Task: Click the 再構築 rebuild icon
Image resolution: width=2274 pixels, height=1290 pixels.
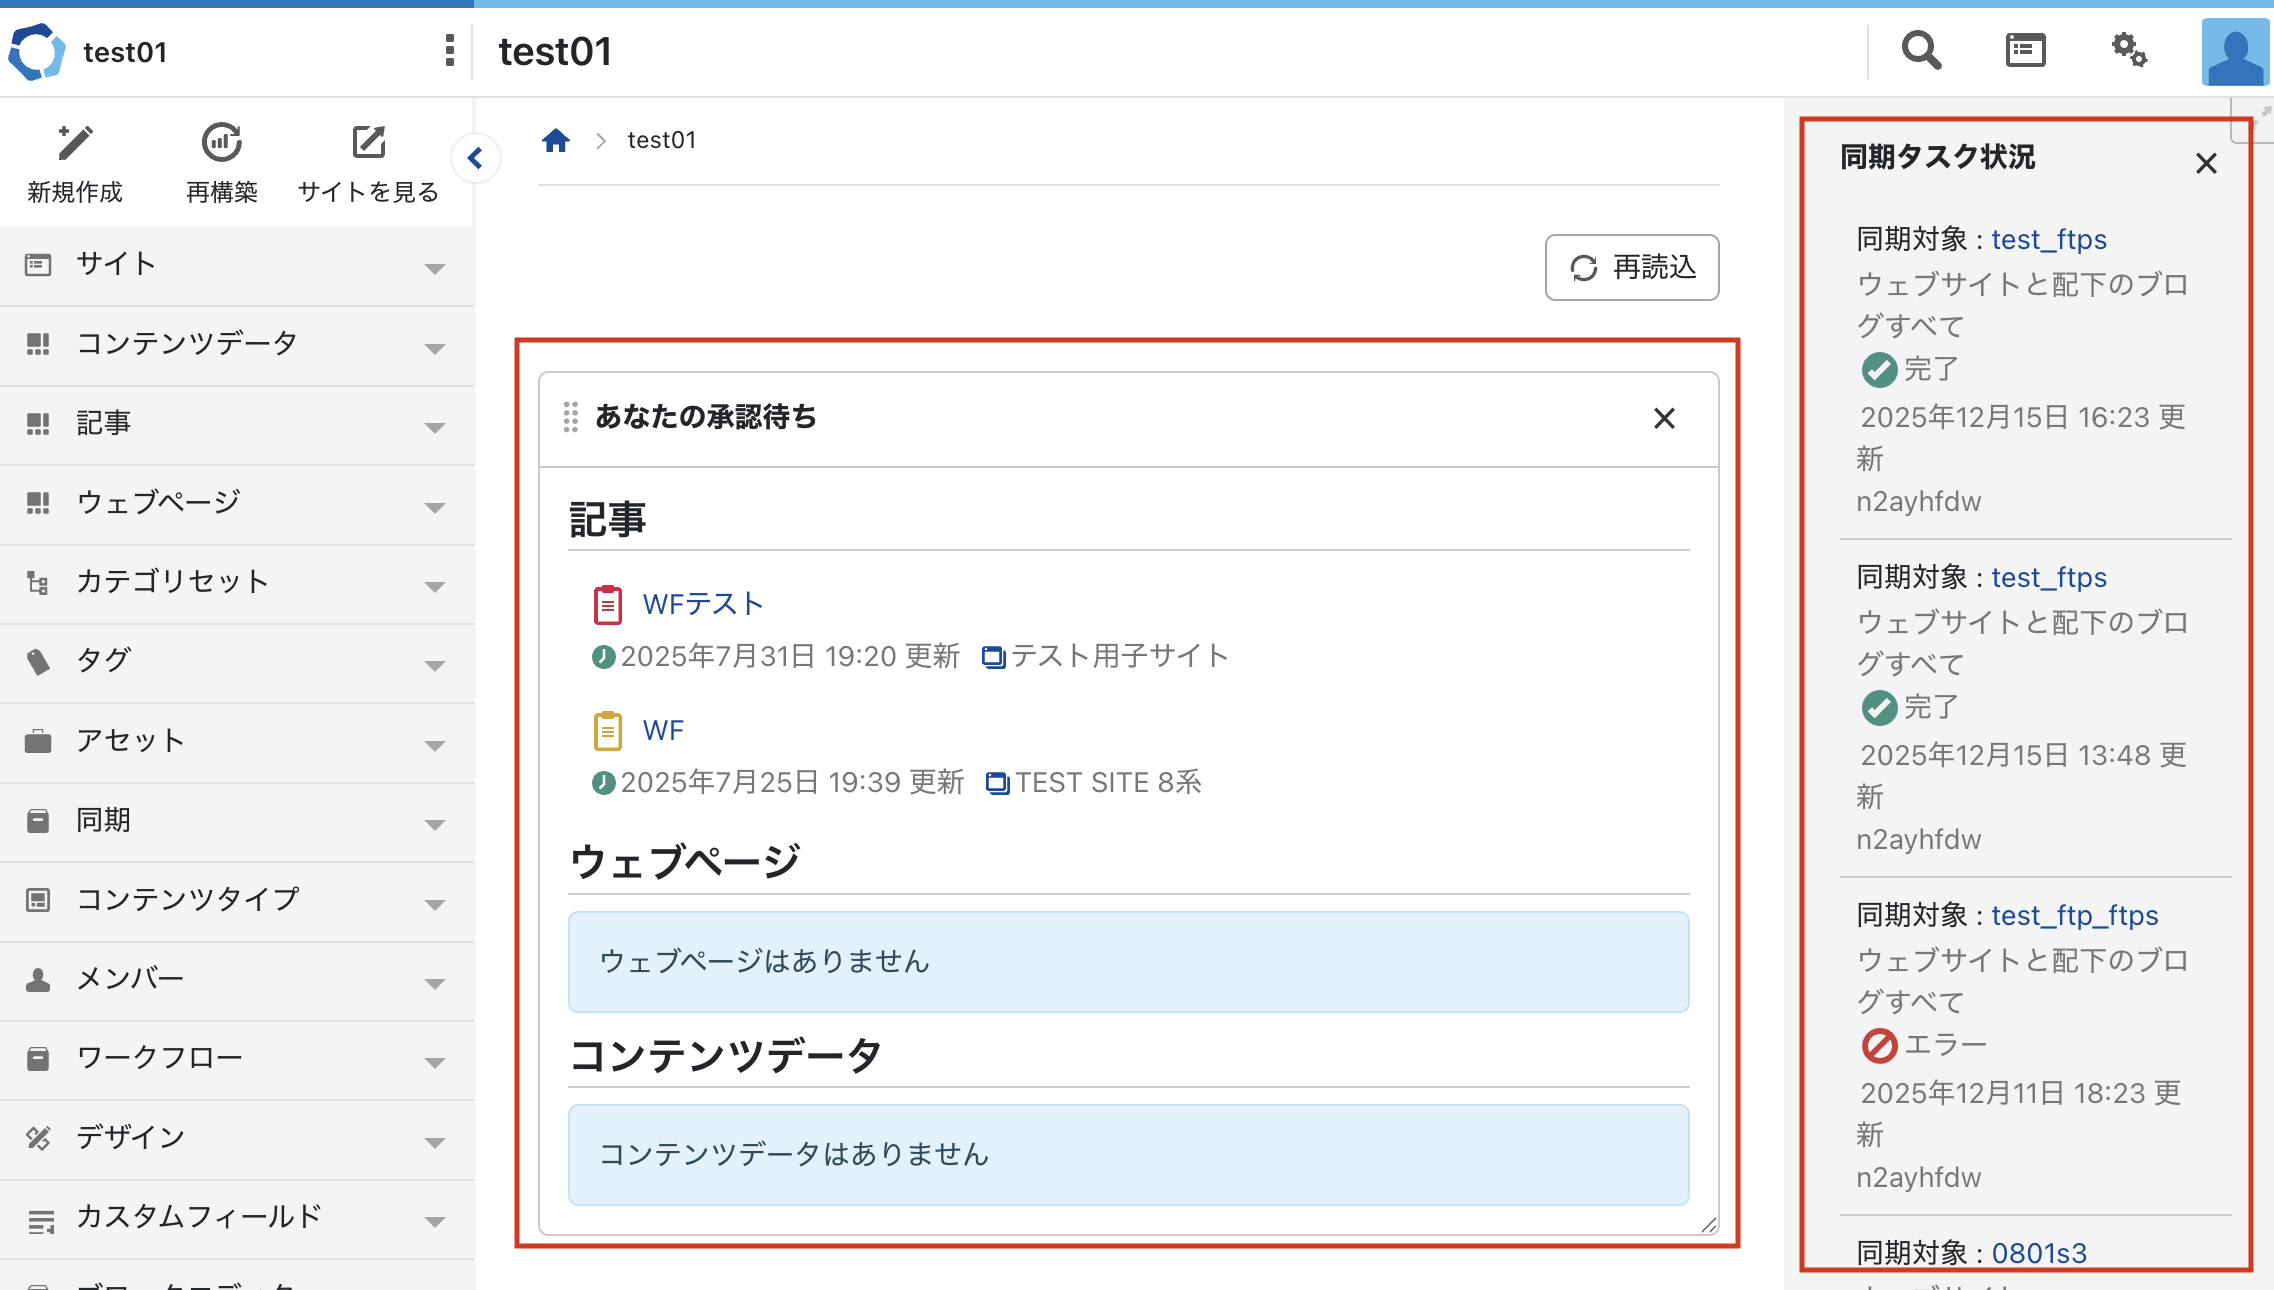Action: pyautogui.click(x=221, y=144)
